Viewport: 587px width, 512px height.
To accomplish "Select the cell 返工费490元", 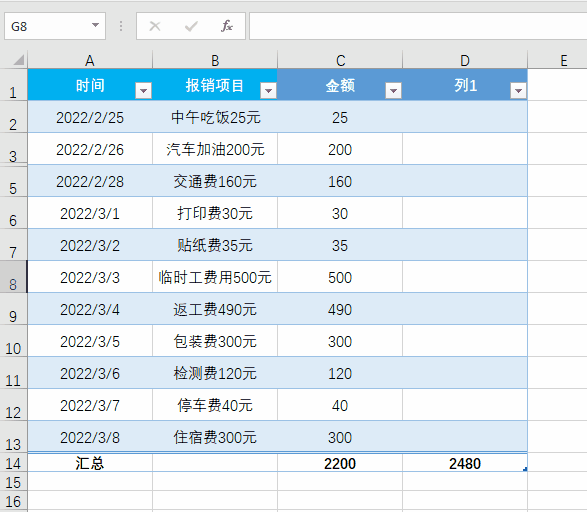I will point(215,309).
